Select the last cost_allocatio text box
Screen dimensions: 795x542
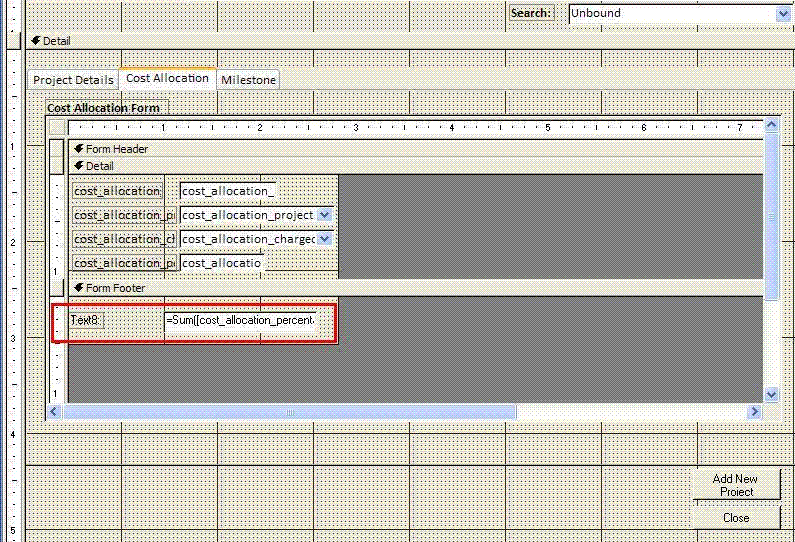222,263
